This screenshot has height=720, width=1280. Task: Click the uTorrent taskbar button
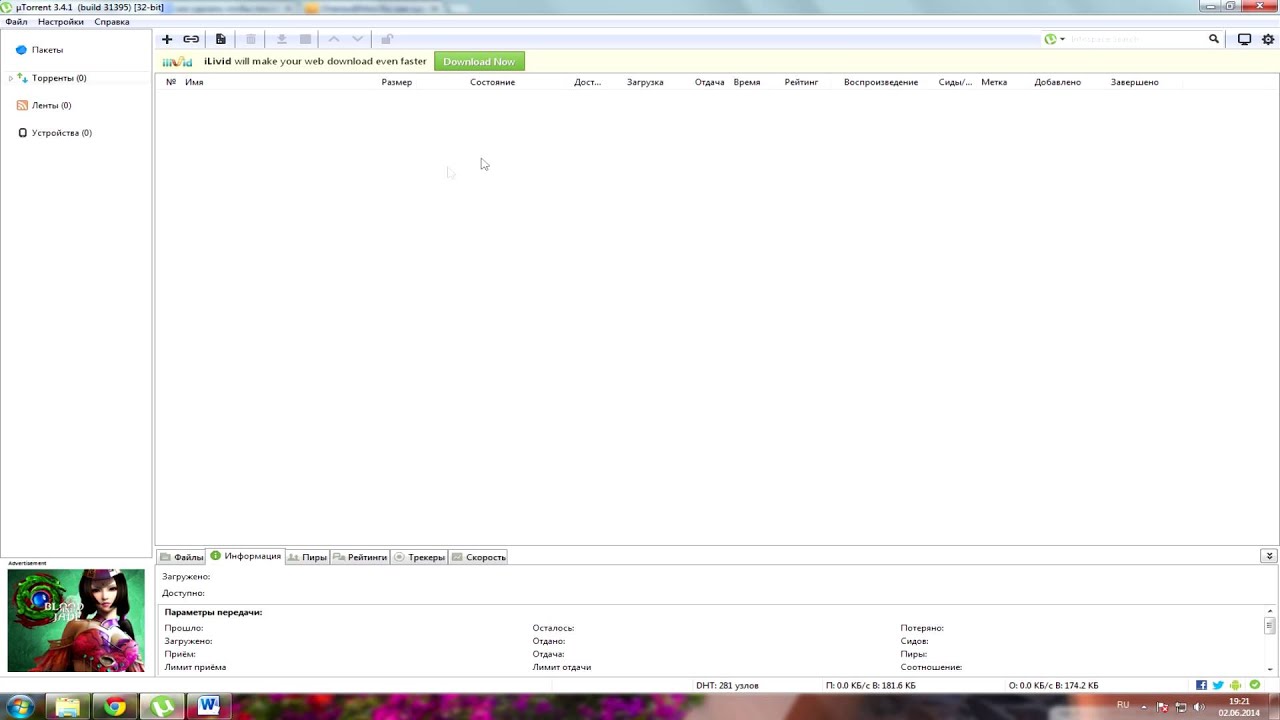(161, 707)
